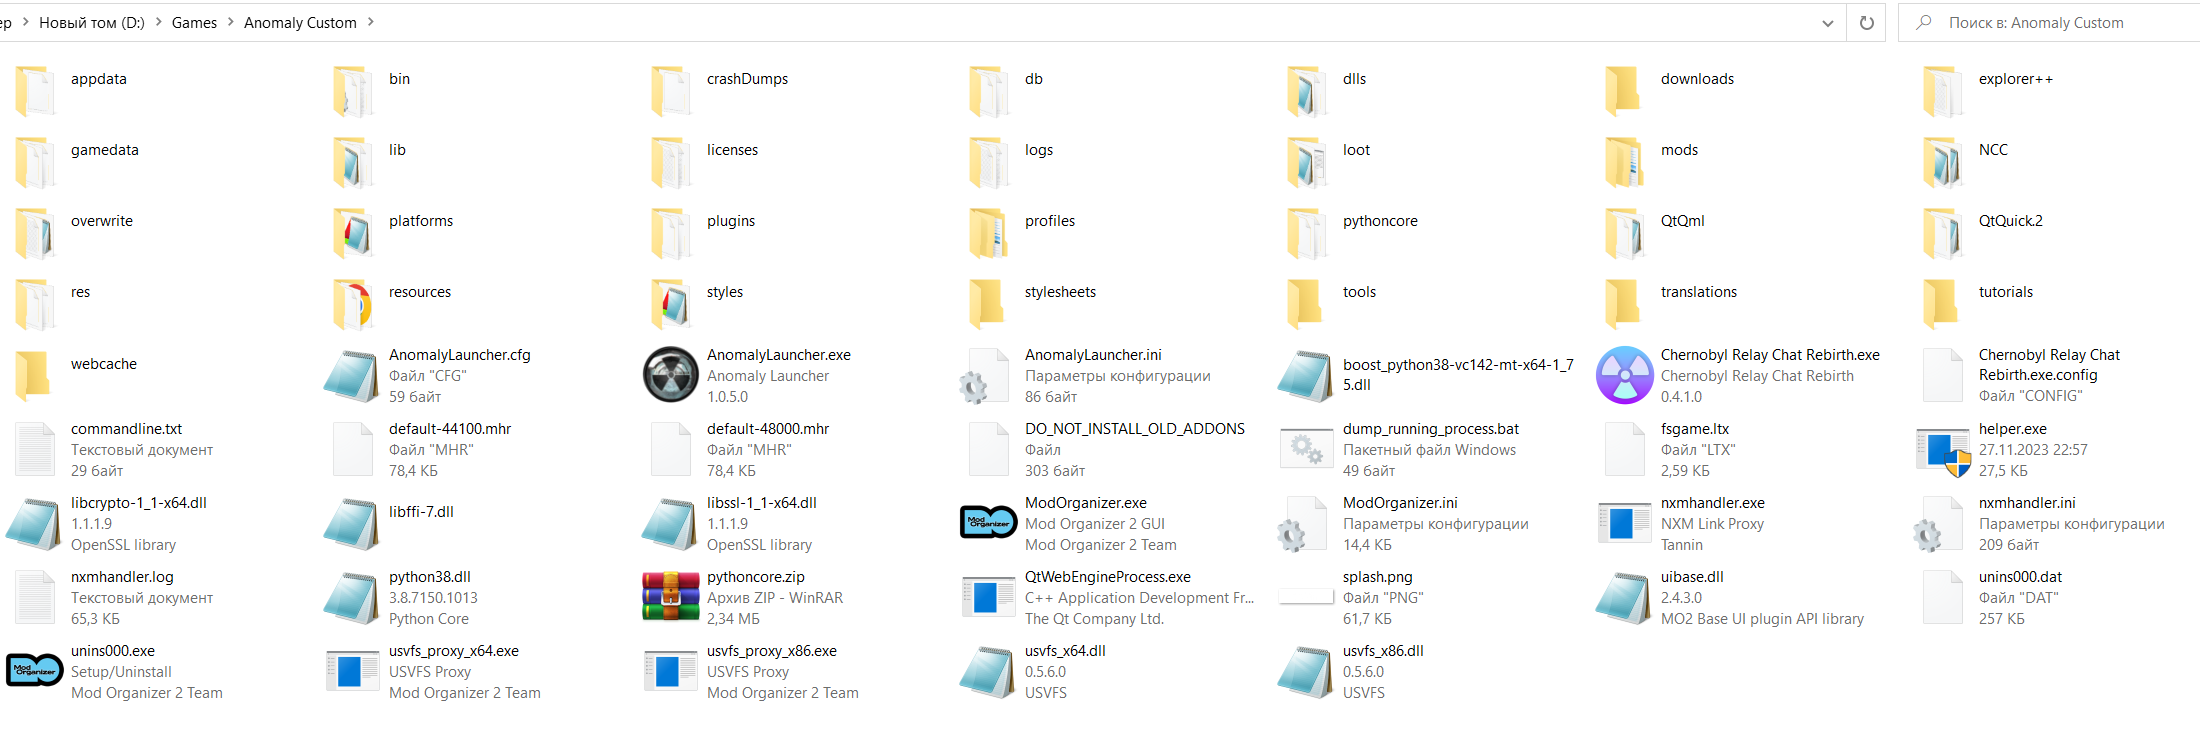Select the unins000.dat file name
This screenshot has height=751, width=2200.
click(2020, 577)
